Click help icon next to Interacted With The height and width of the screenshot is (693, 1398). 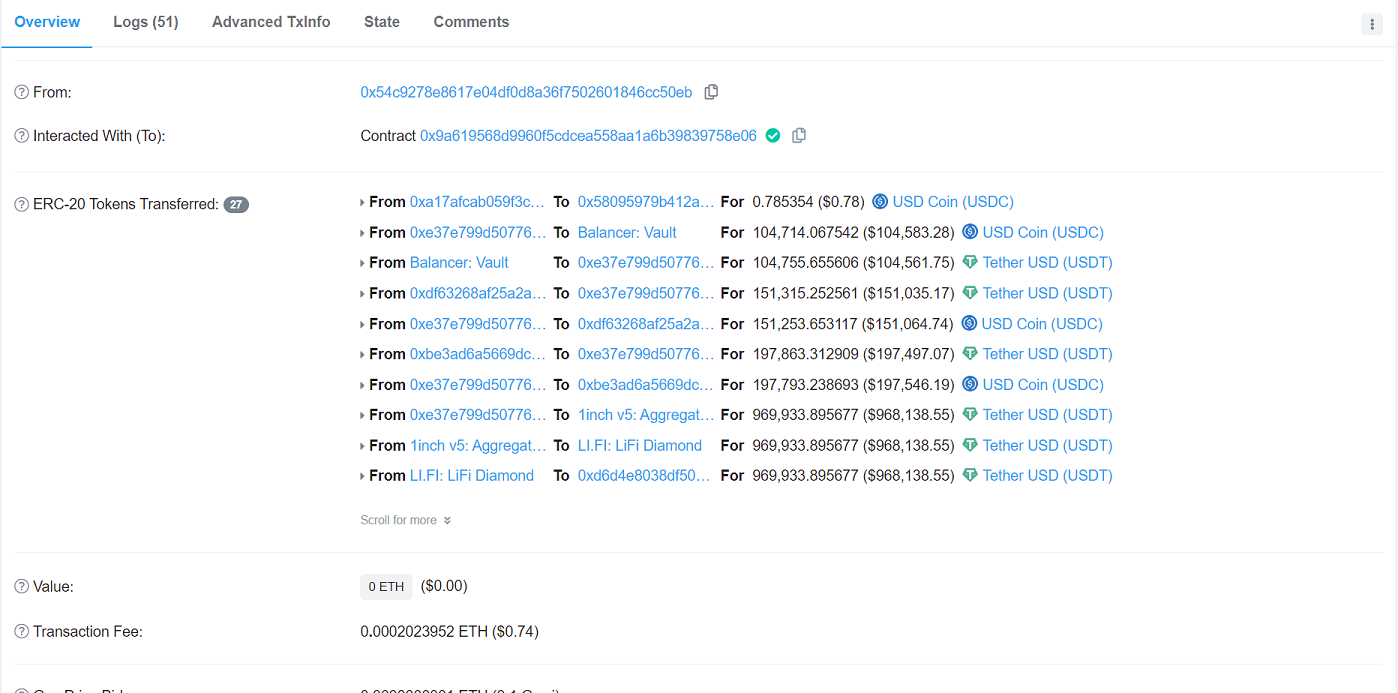[x=21, y=136]
